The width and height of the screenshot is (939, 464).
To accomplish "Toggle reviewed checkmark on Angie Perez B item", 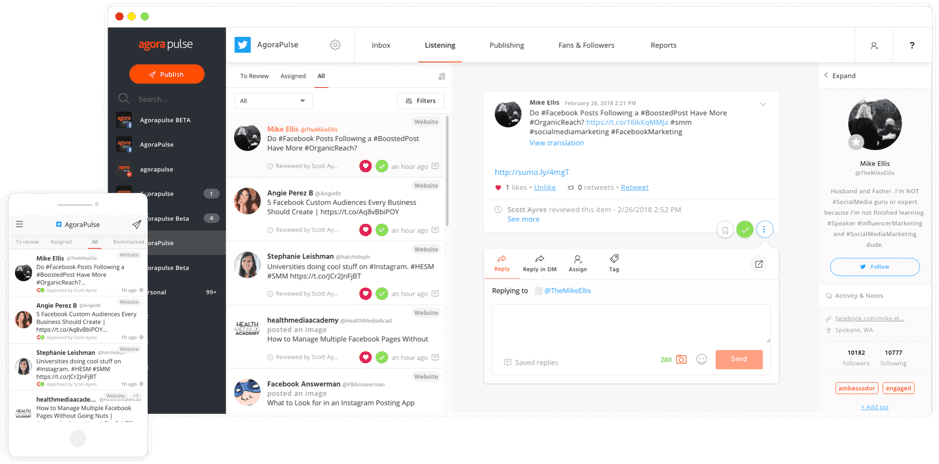I will pyautogui.click(x=381, y=230).
